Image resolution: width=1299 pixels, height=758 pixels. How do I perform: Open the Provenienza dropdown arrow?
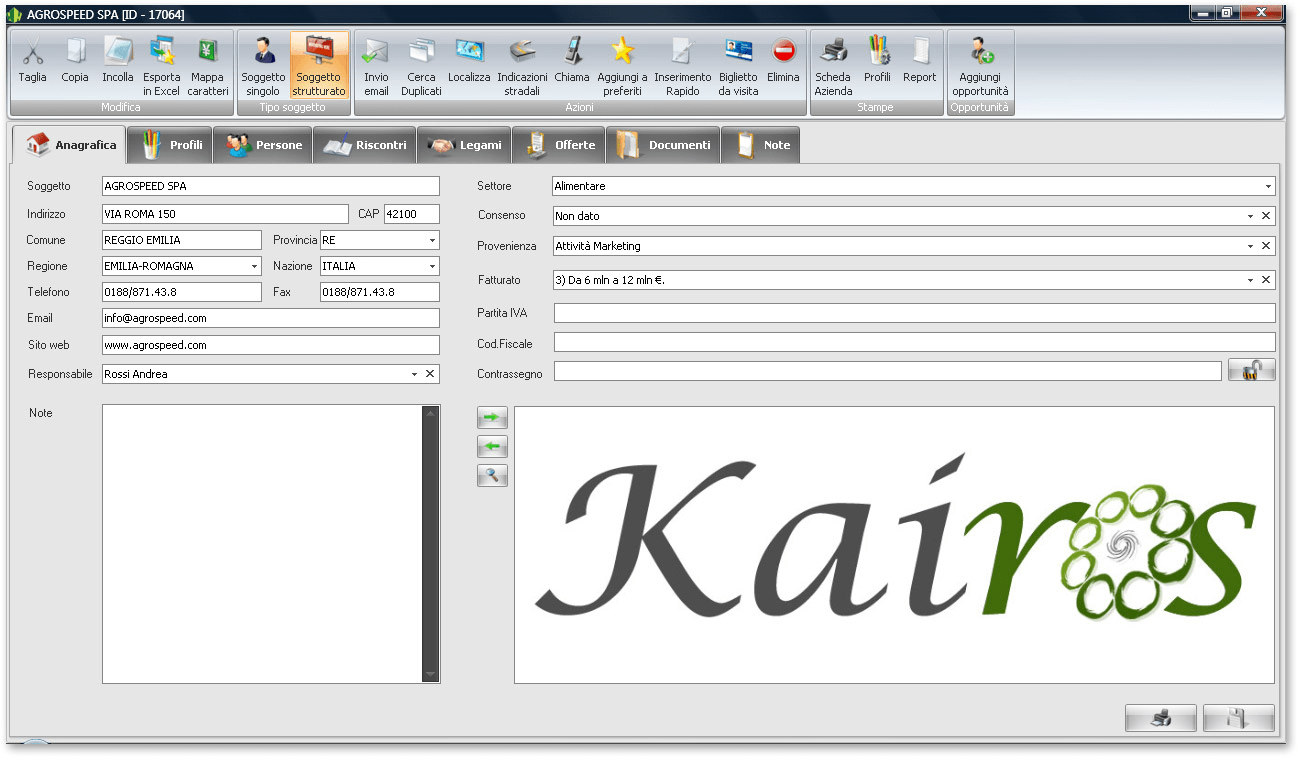[1250, 246]
